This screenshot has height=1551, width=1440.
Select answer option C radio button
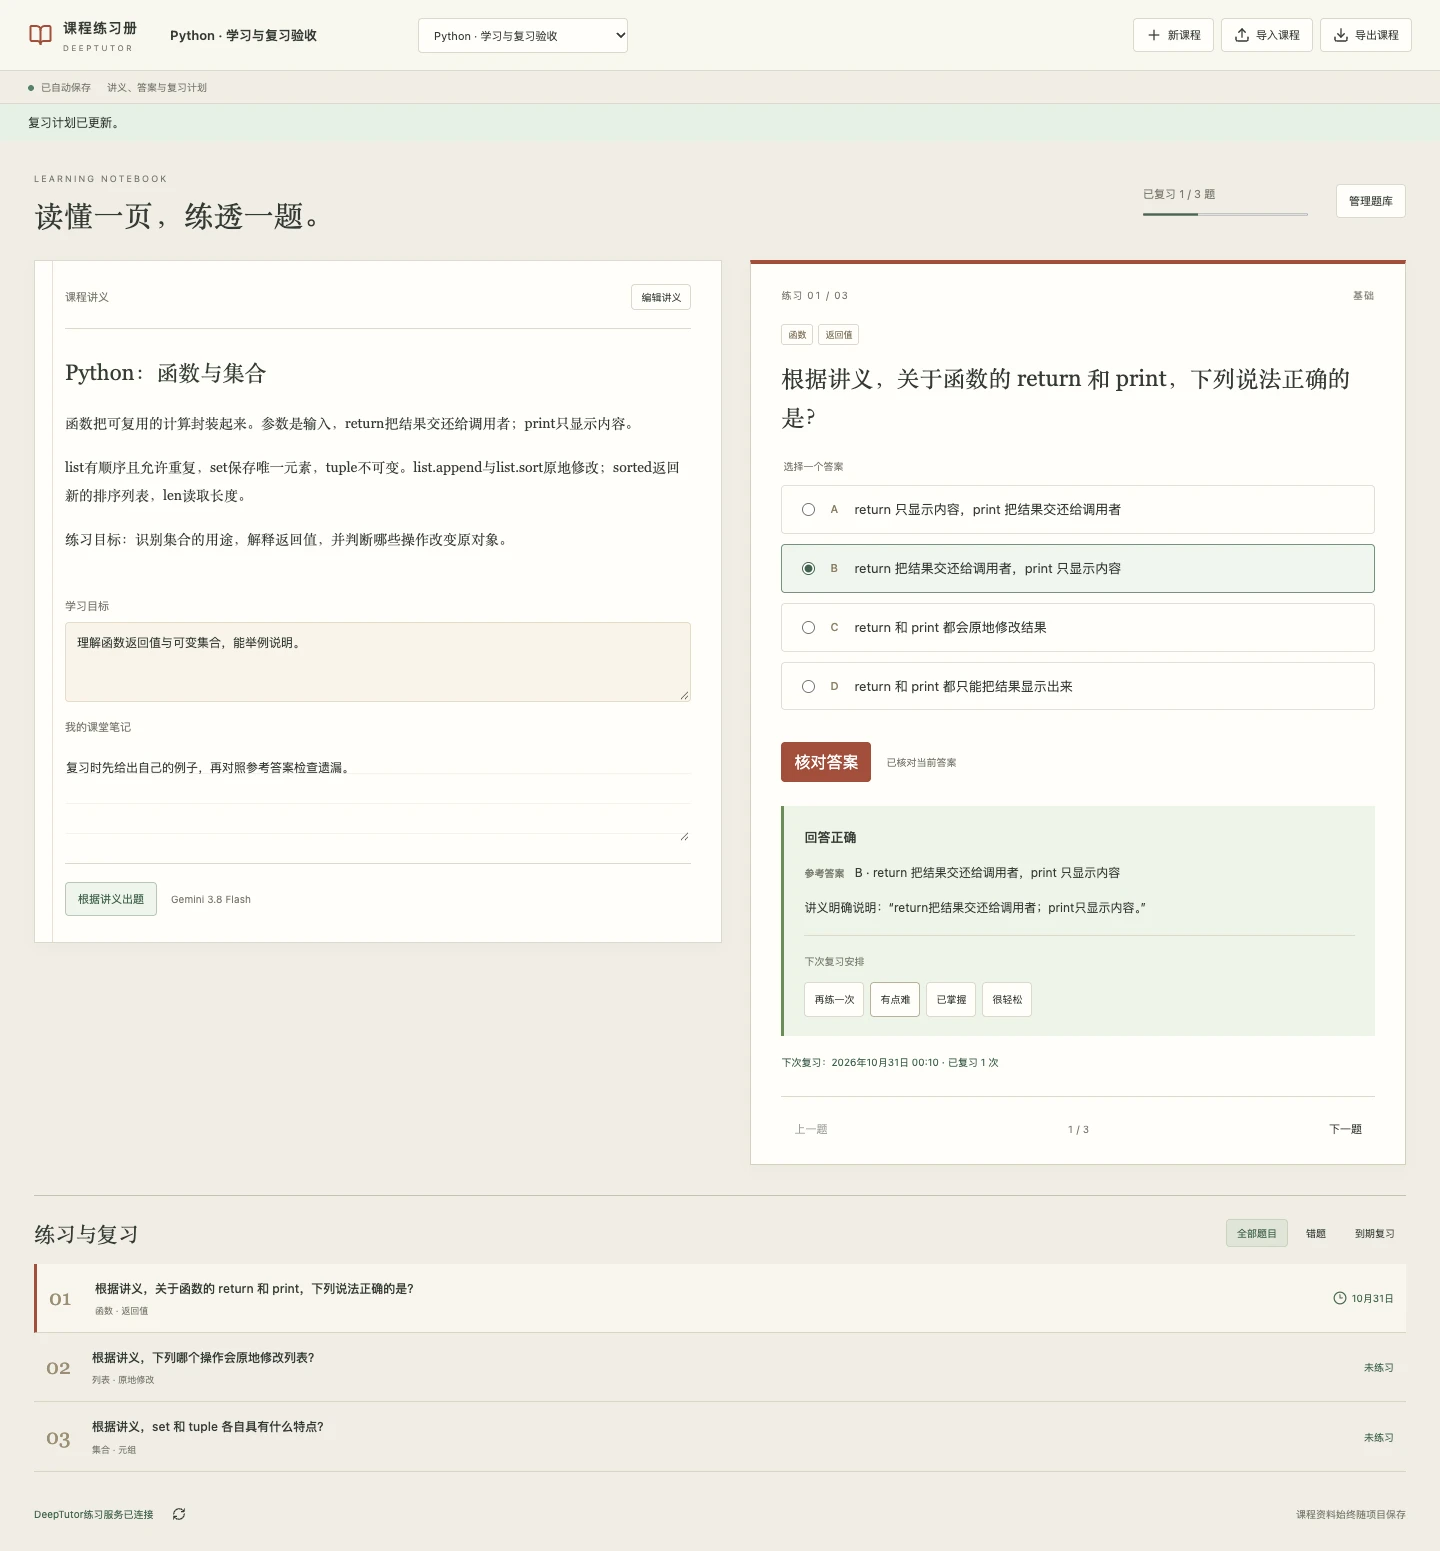808,628
